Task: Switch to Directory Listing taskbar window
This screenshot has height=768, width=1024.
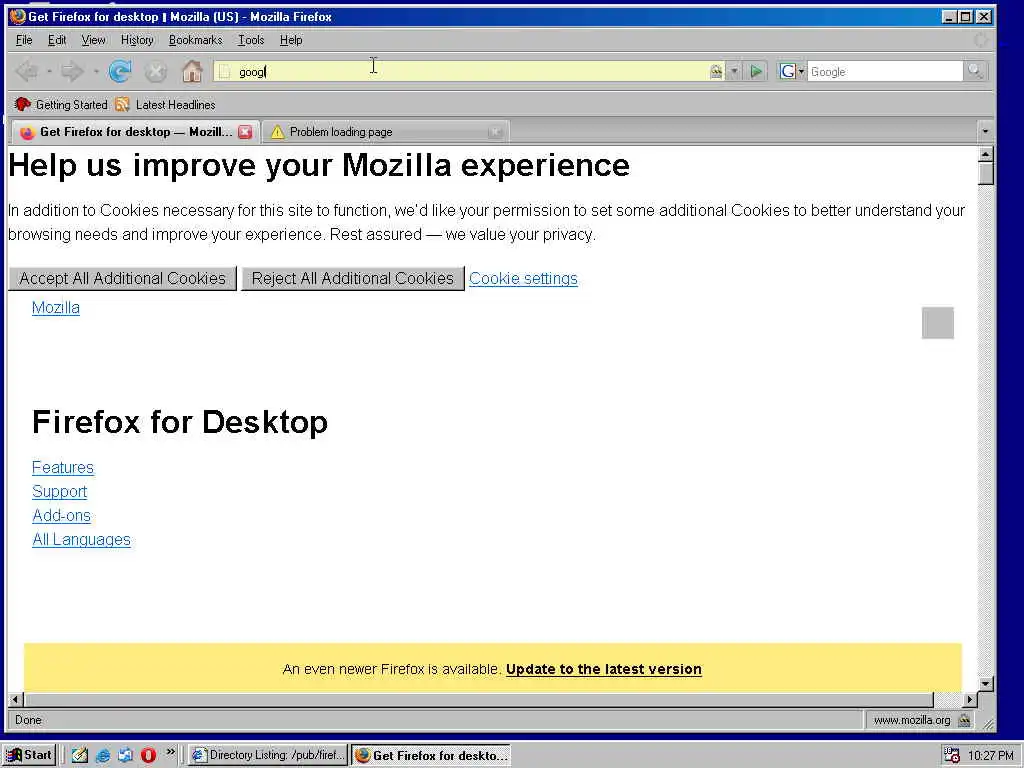Action: [268, 755]
